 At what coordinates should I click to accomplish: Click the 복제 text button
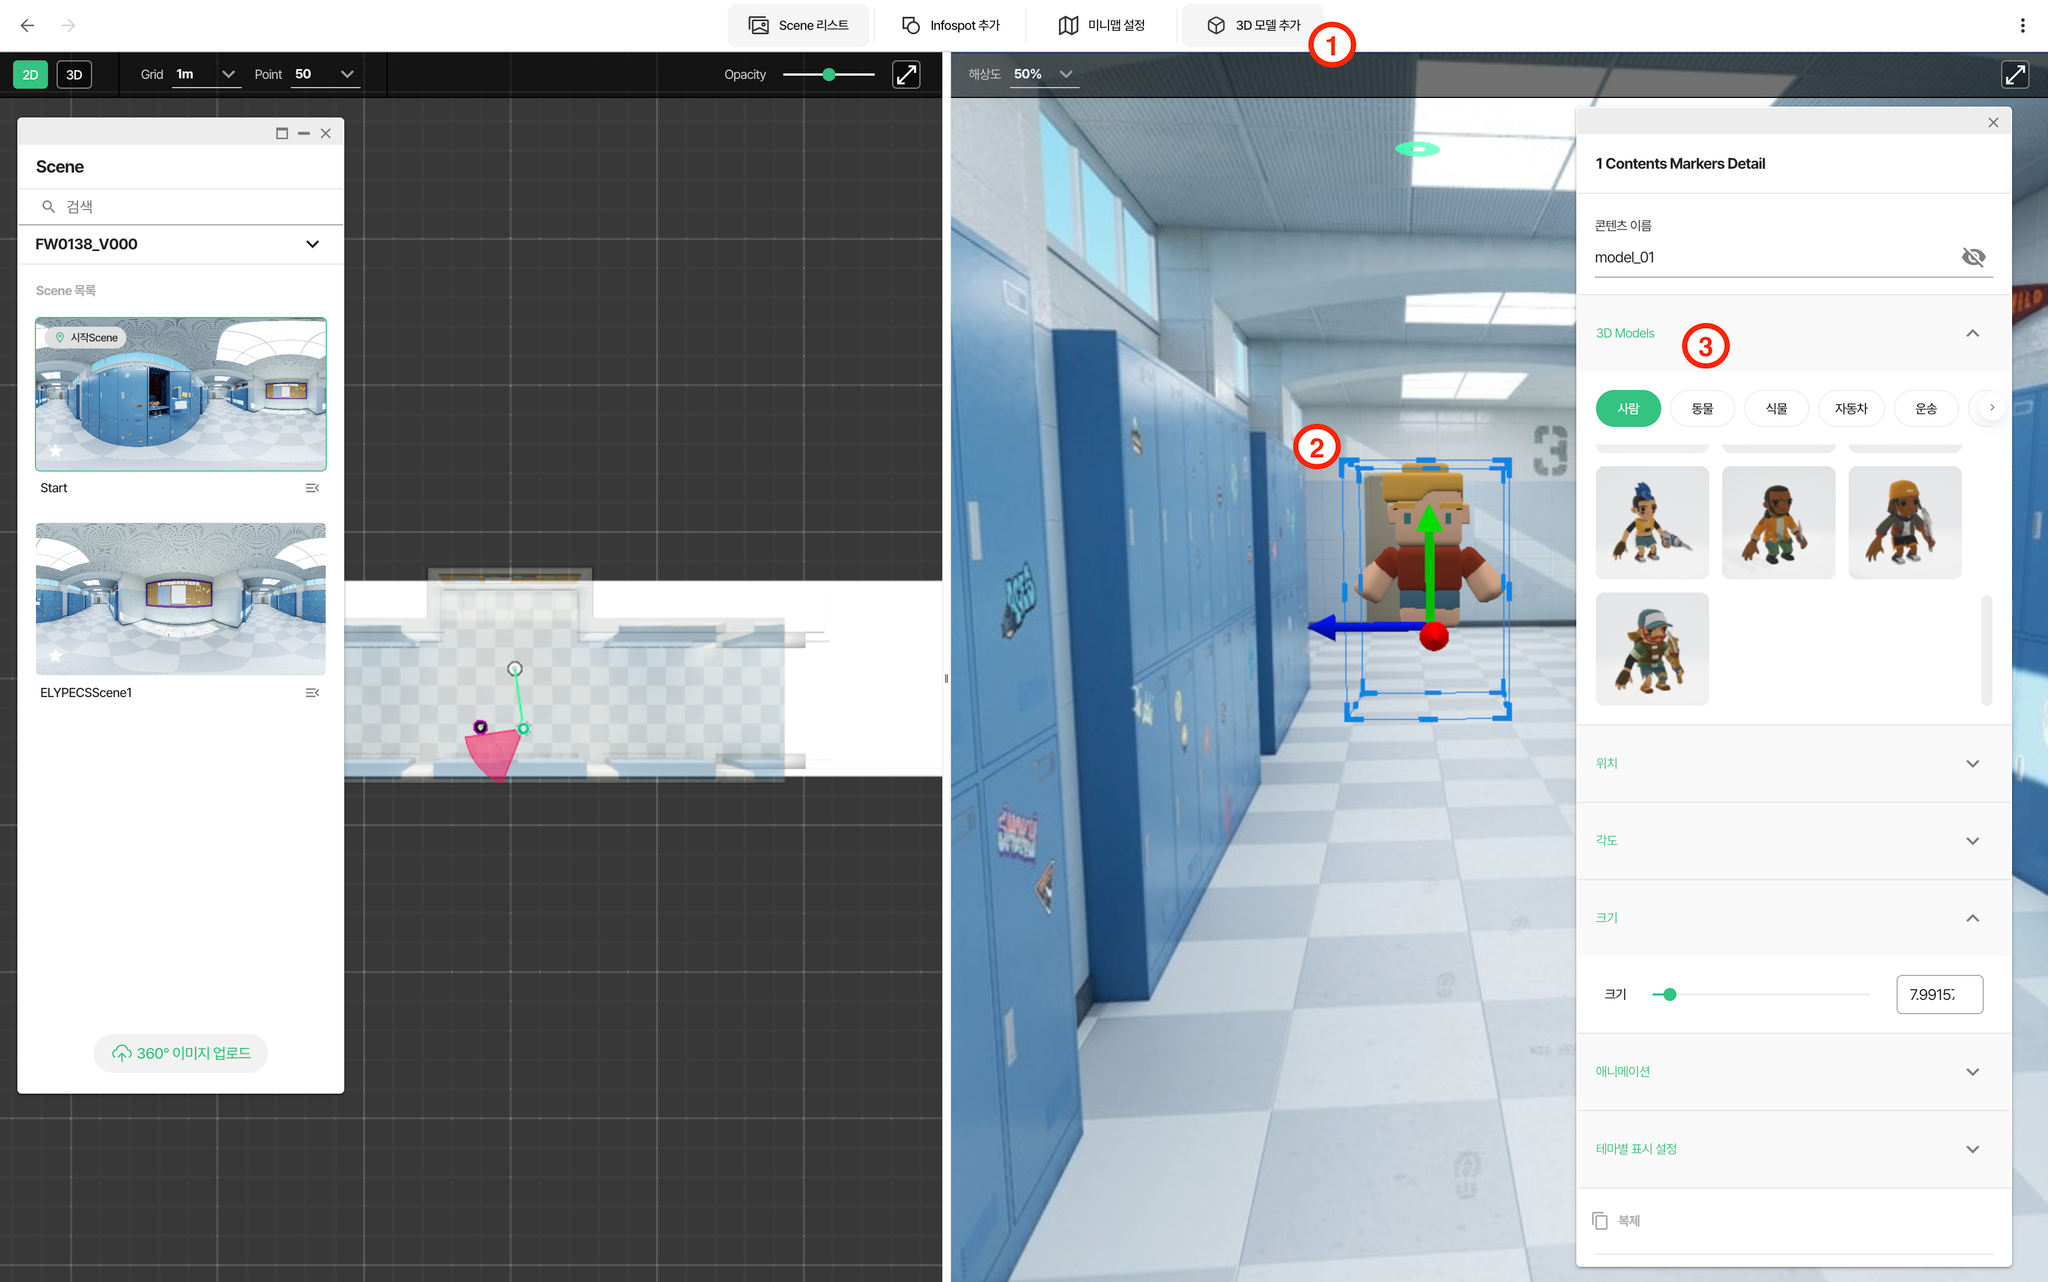point(1629,1220)
